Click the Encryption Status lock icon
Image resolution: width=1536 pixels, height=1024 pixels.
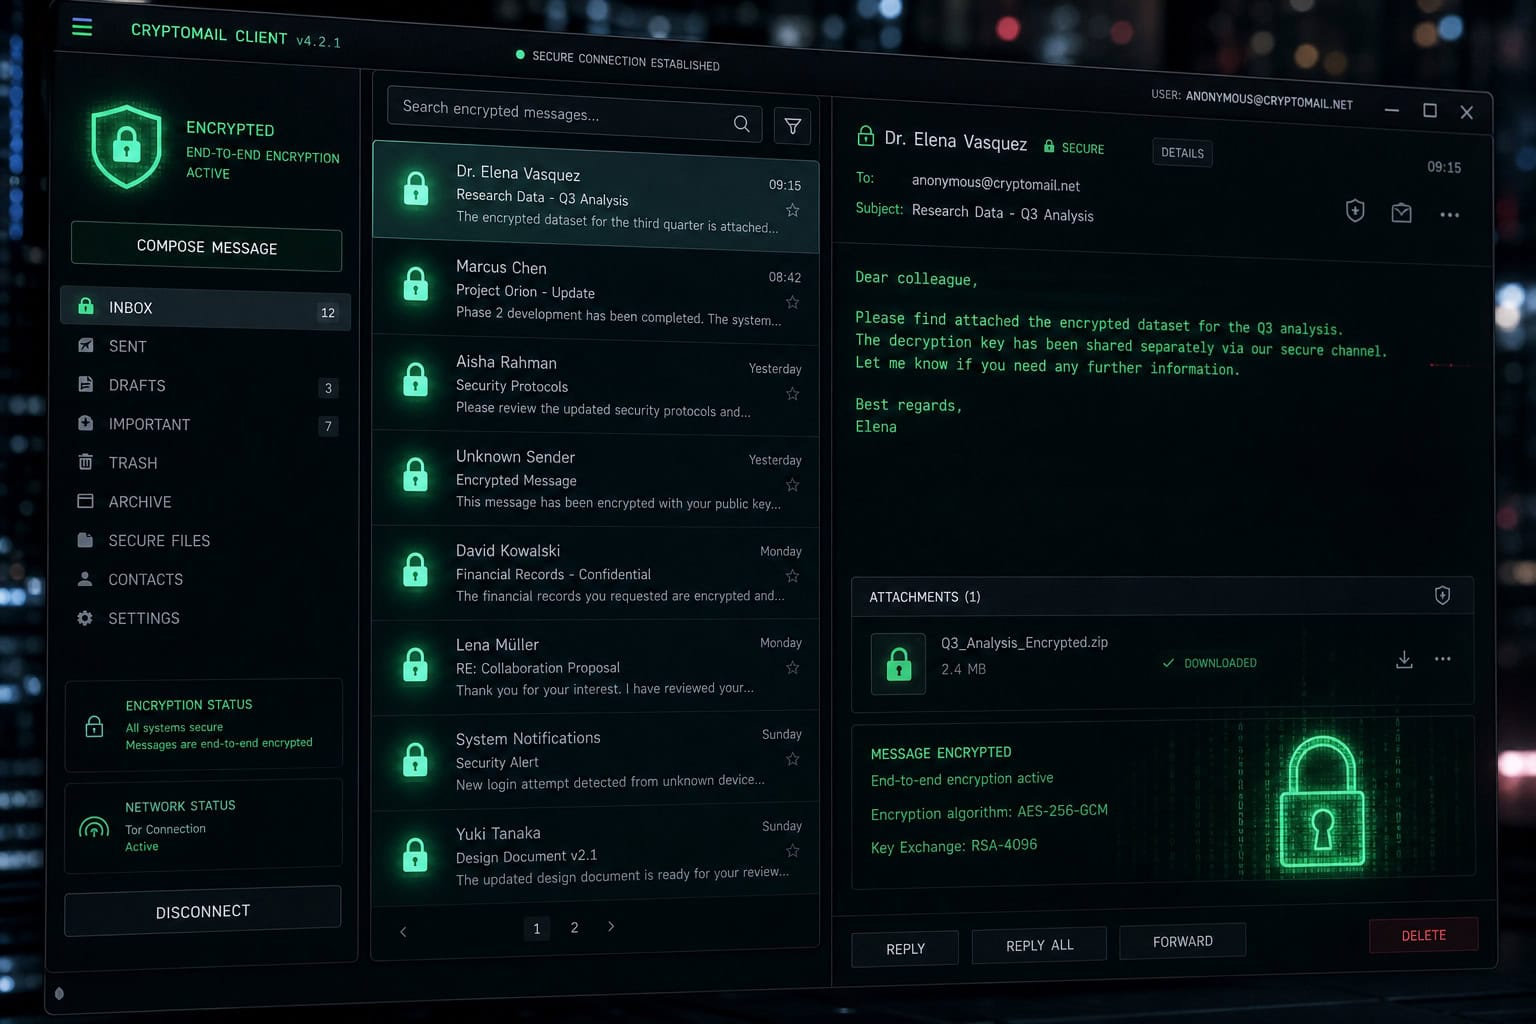(94, 726)
